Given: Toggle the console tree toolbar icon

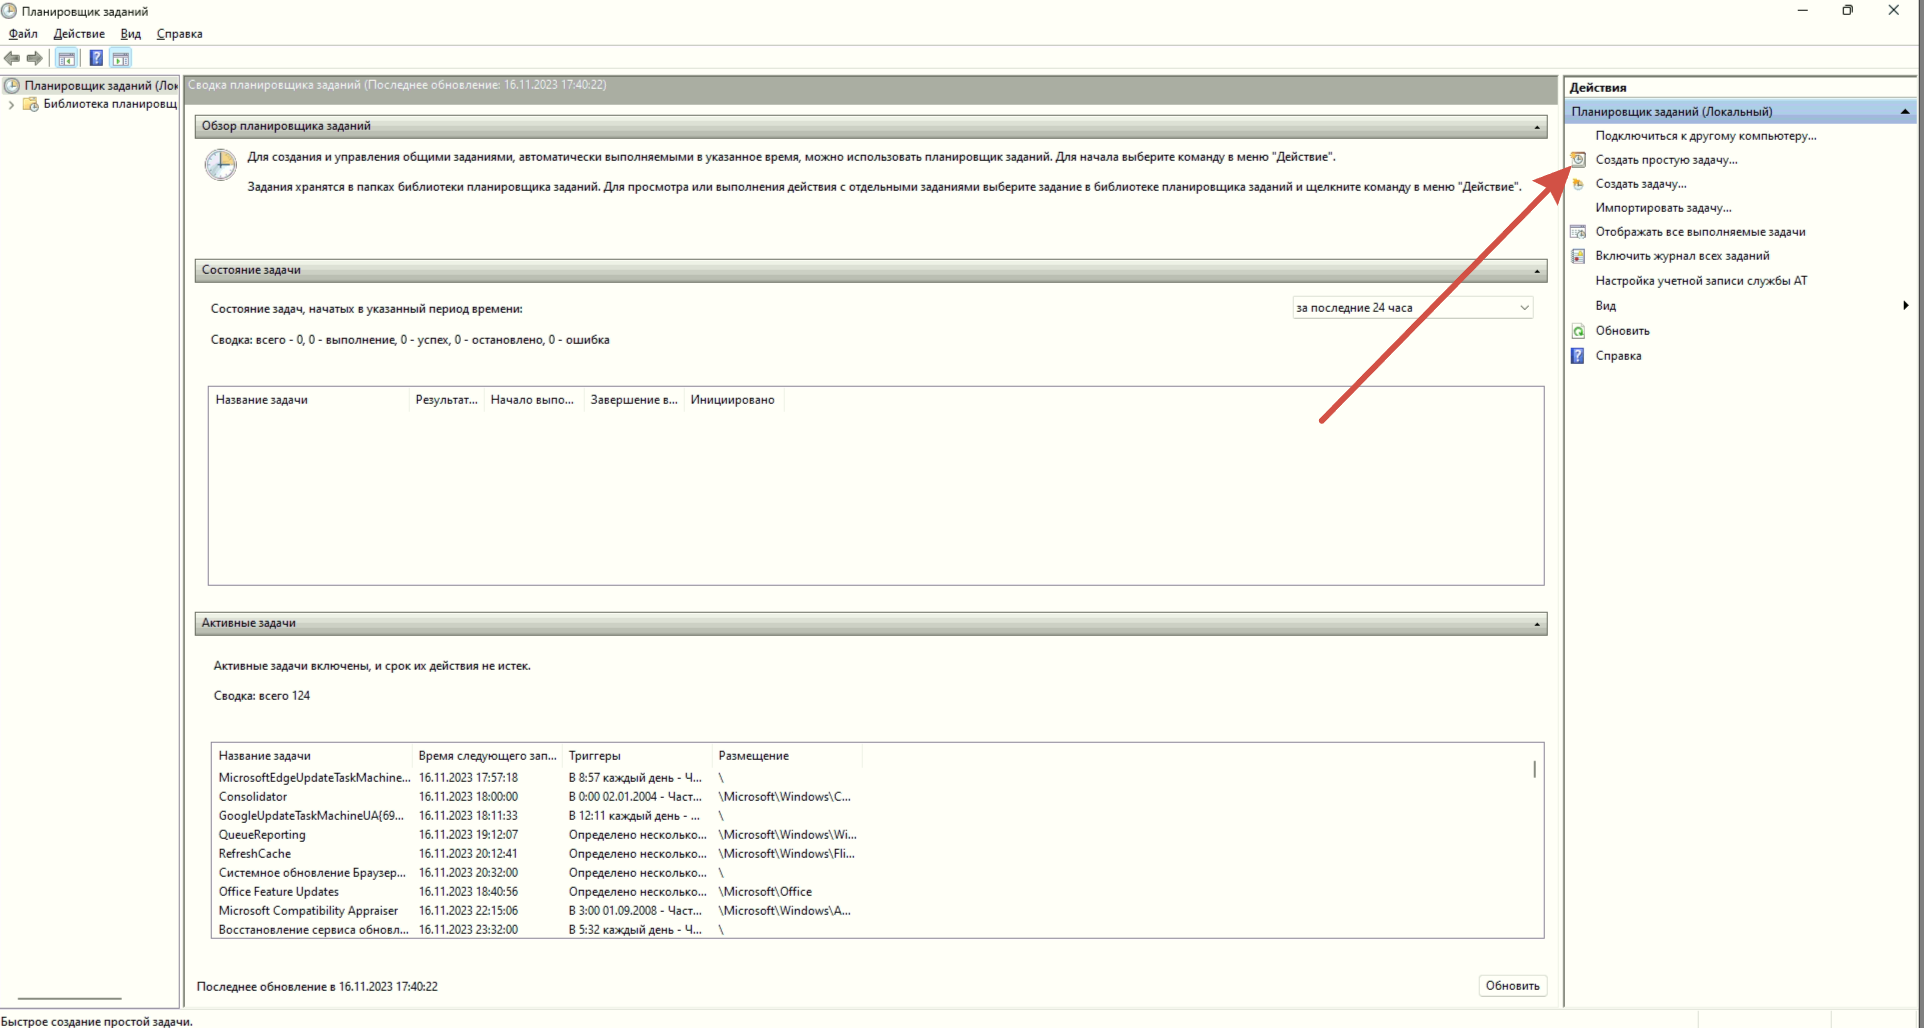Looking at the screenshot, I should 67,58.
